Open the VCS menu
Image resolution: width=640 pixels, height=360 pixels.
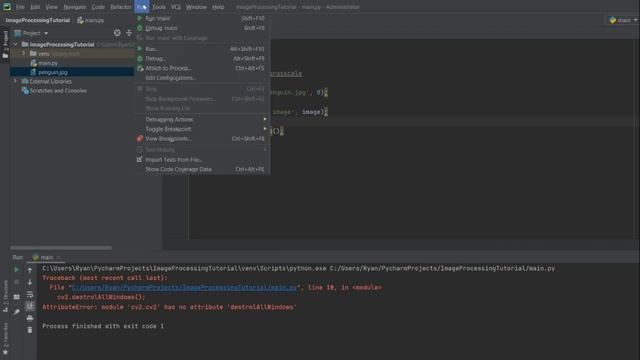(176, 7)
